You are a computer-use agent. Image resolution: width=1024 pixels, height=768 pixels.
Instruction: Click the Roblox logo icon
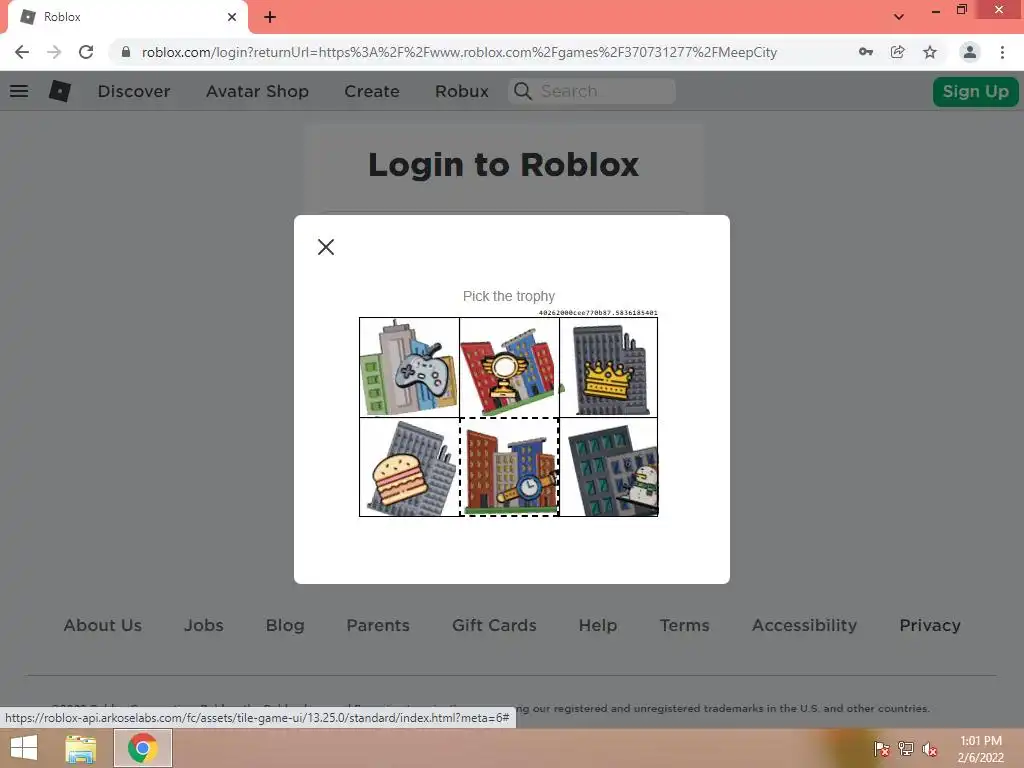[60, 91]
